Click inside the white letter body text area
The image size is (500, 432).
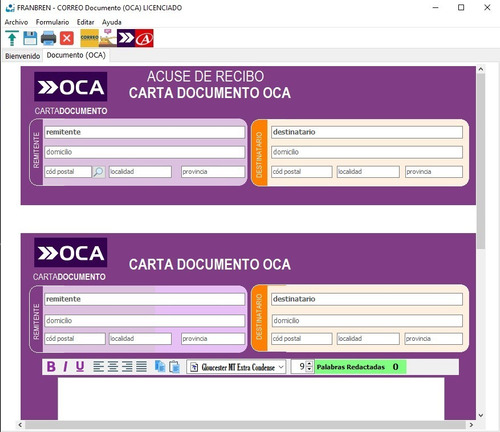point(251,398)
